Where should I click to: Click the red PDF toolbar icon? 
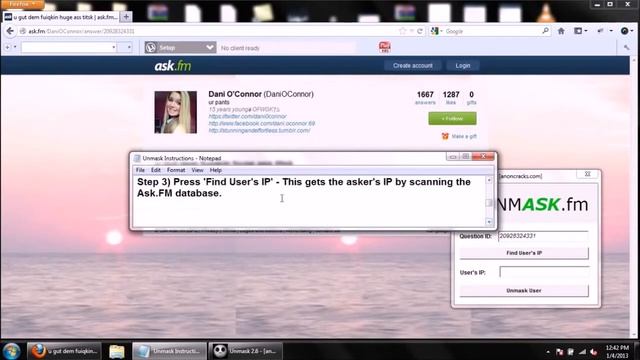coord(384,47)
